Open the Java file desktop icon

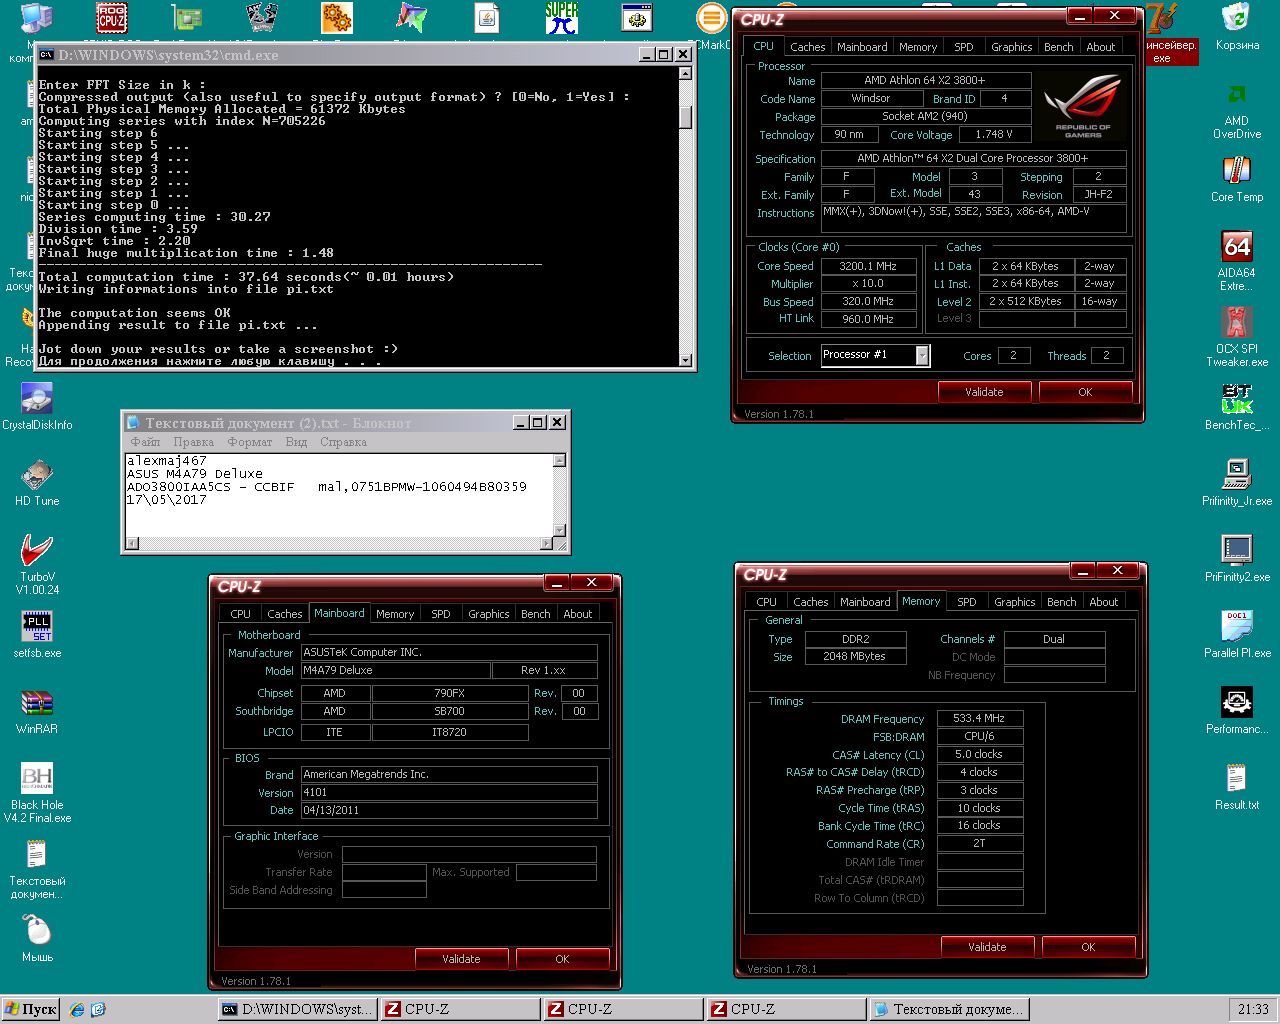coord(487,18)
